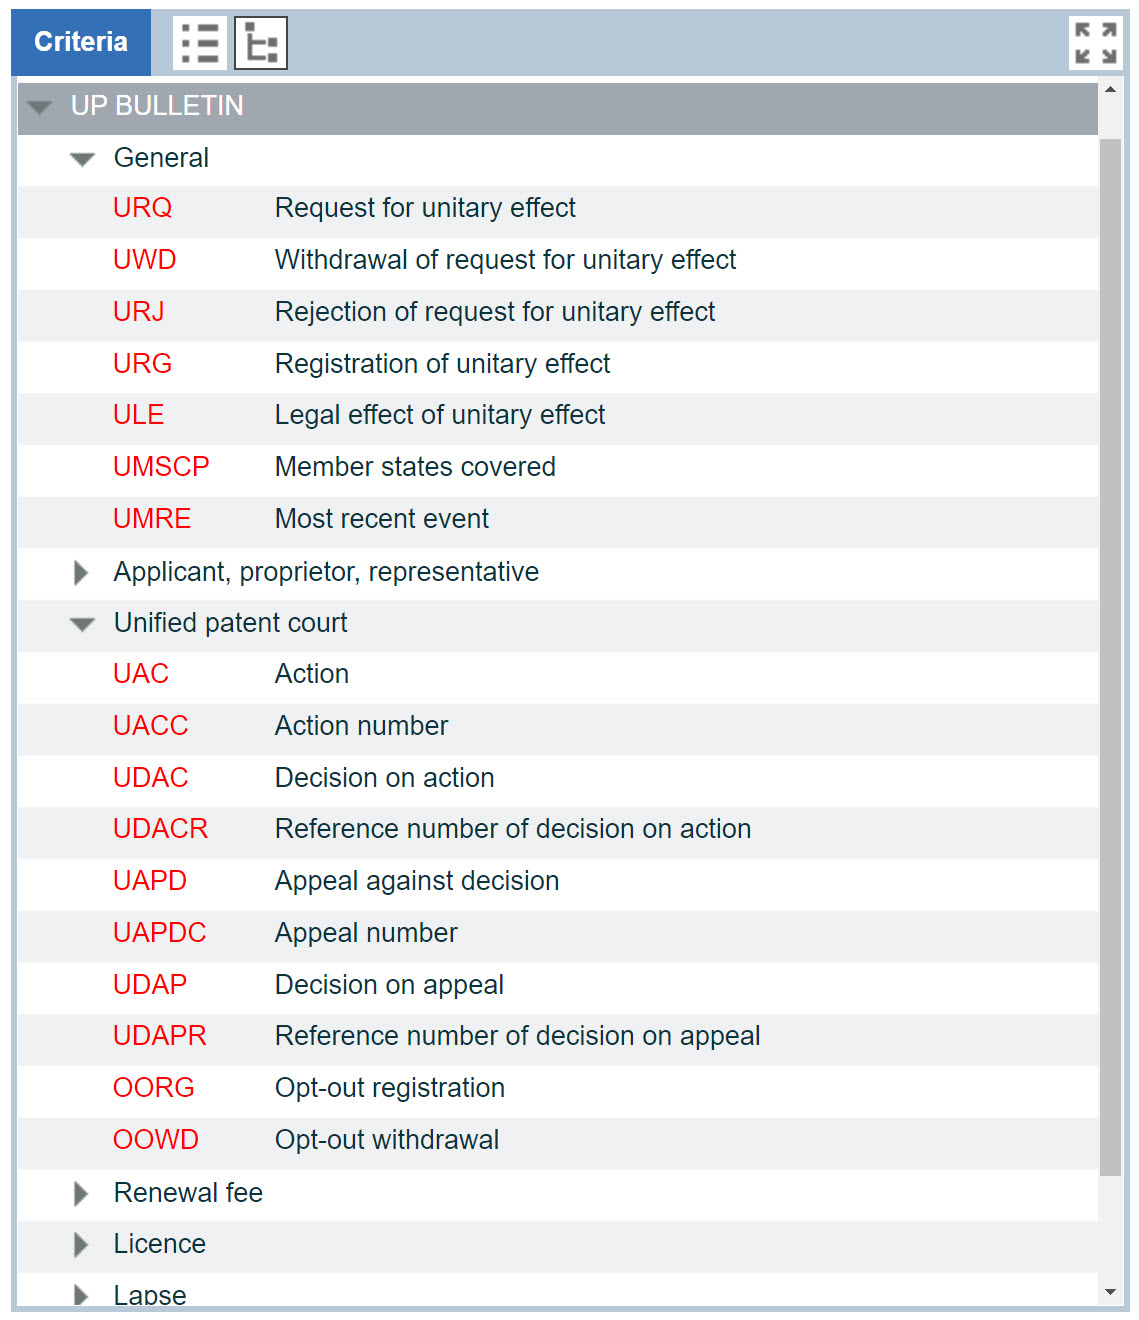The width and height of the screenshot is (1139, 1320).
Task: Collapse the General group
Action: click(x=82, y=159)
